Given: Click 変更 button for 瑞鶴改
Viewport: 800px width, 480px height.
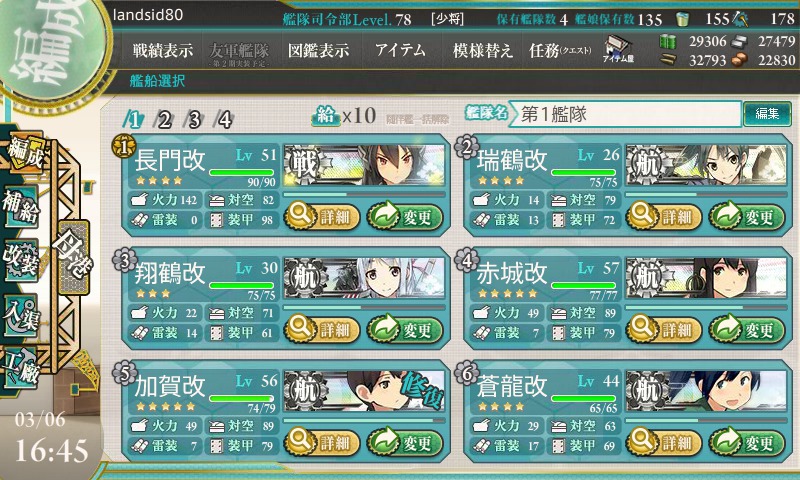Looking at the screenshot, I should pos(746,216).
